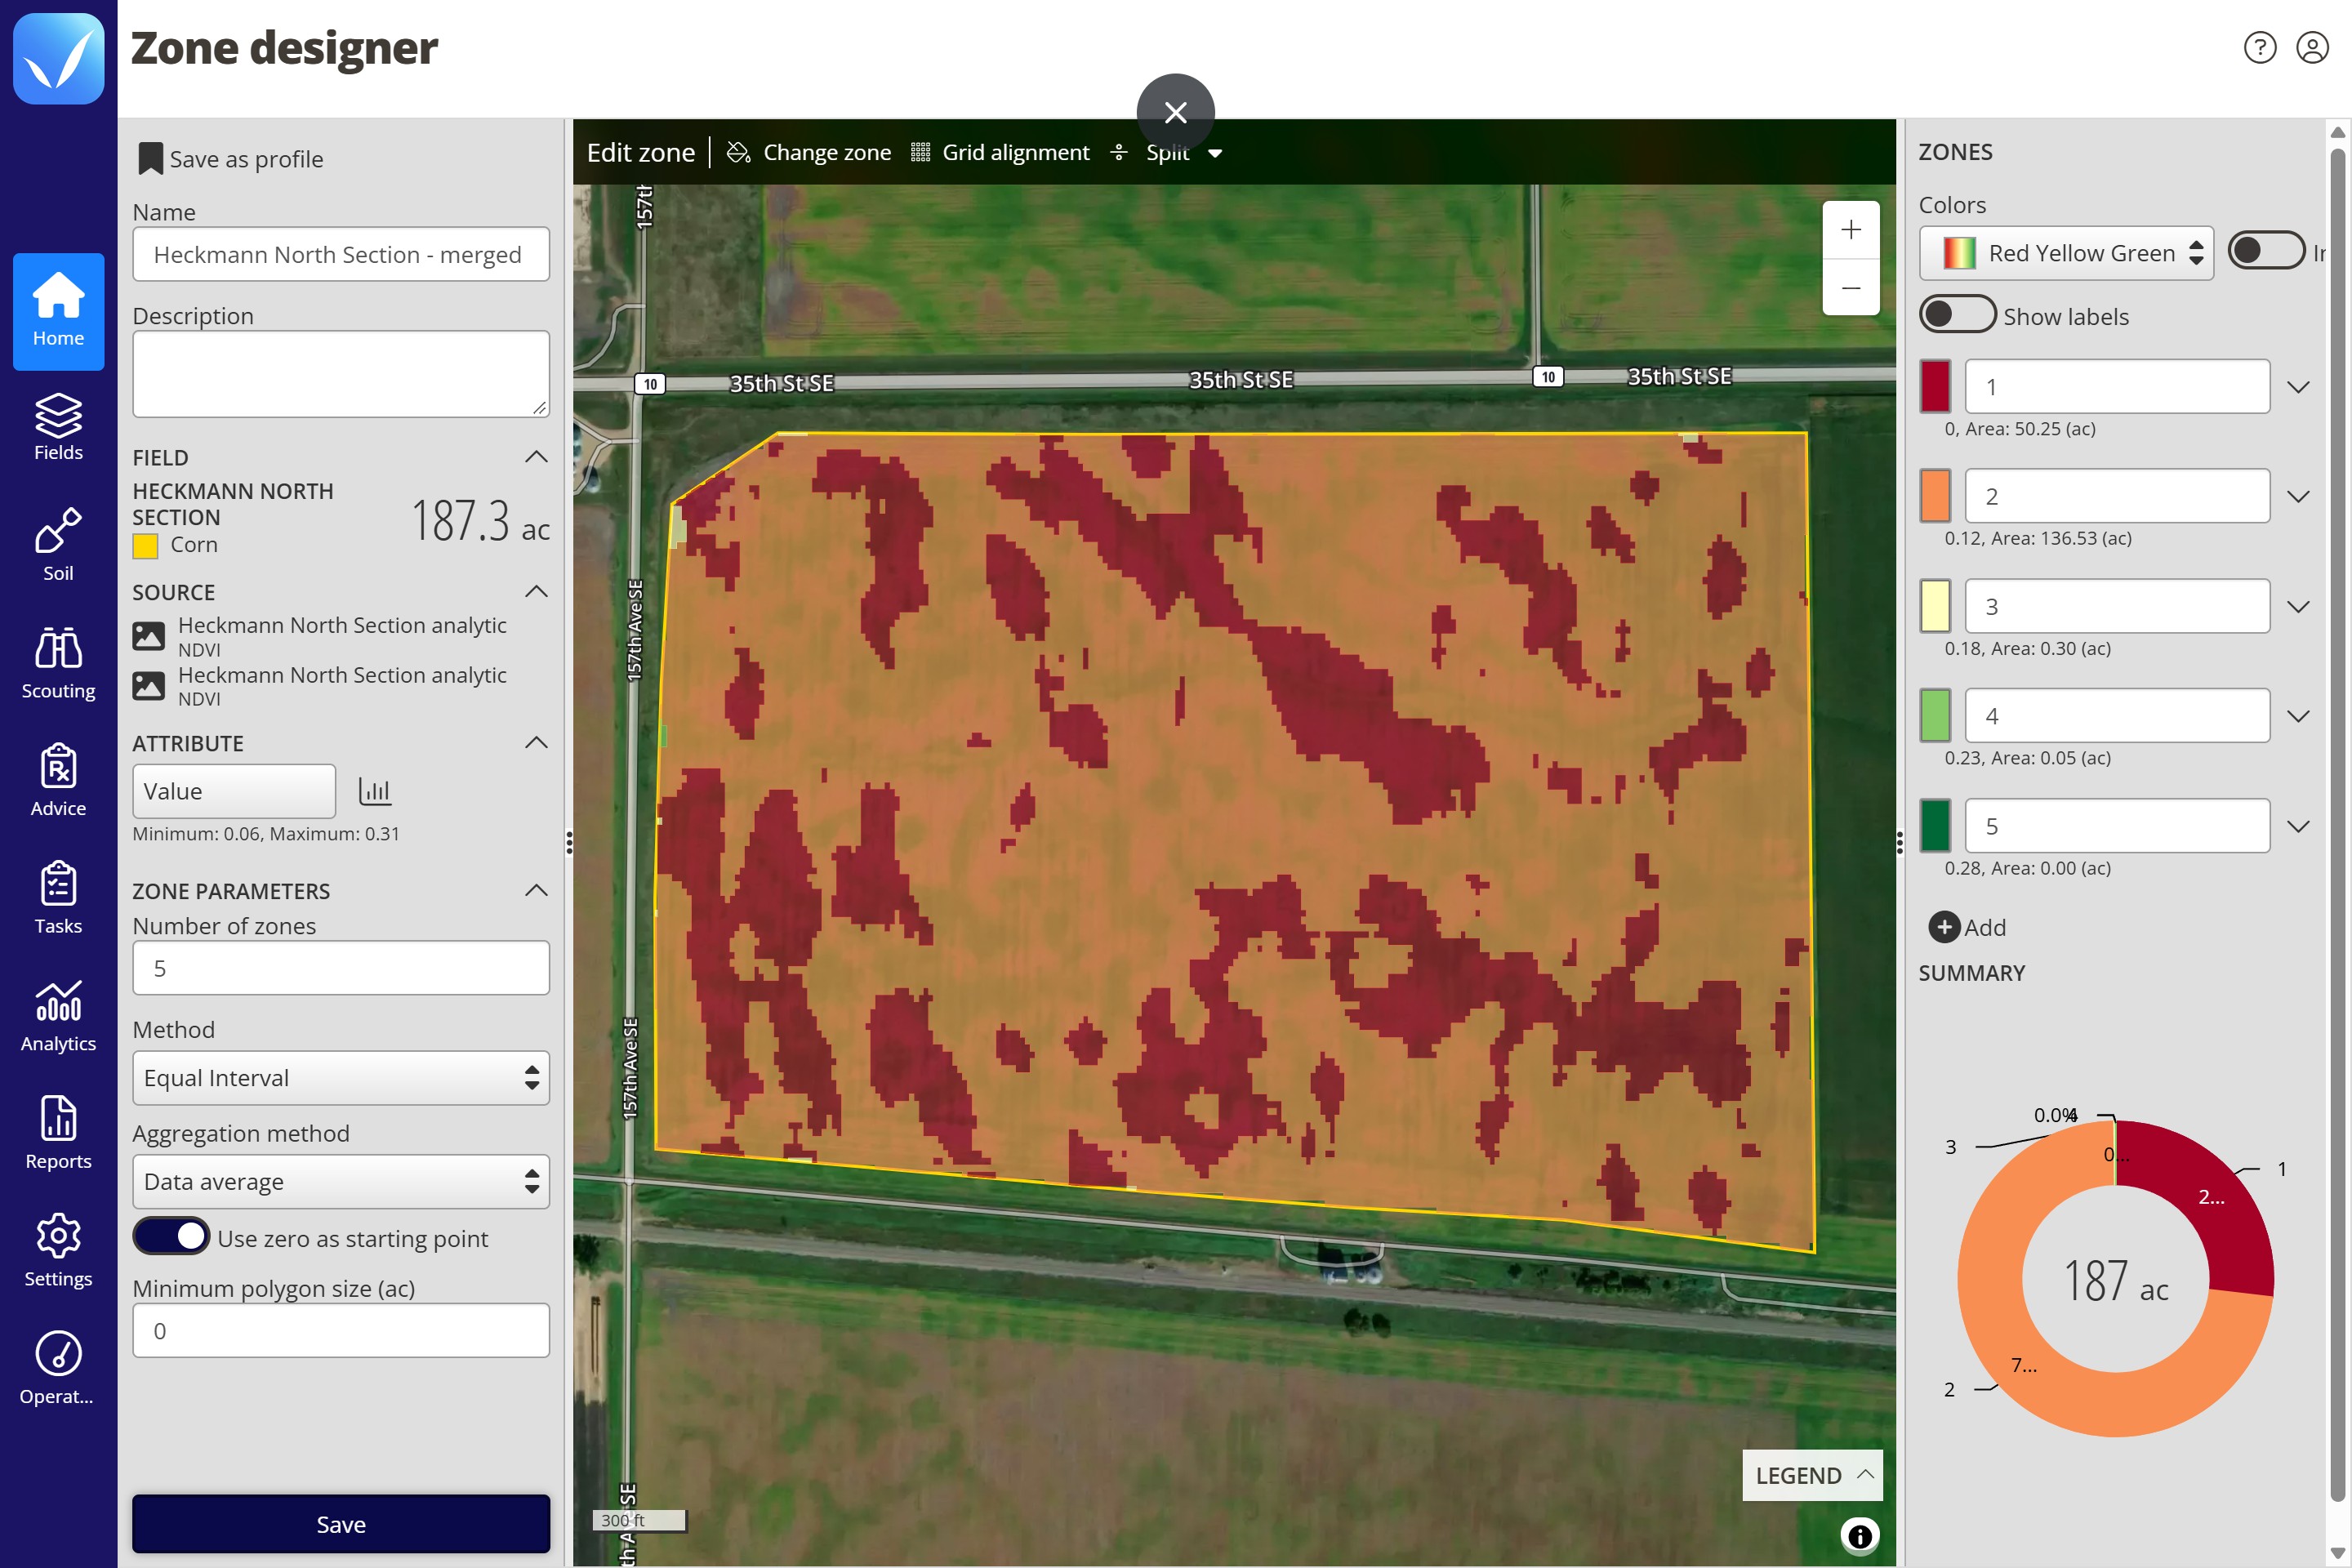Screen dimensions: 2352x1568
Task: Expand zone 4 details chevron
Action: (x=2298, y=716)
